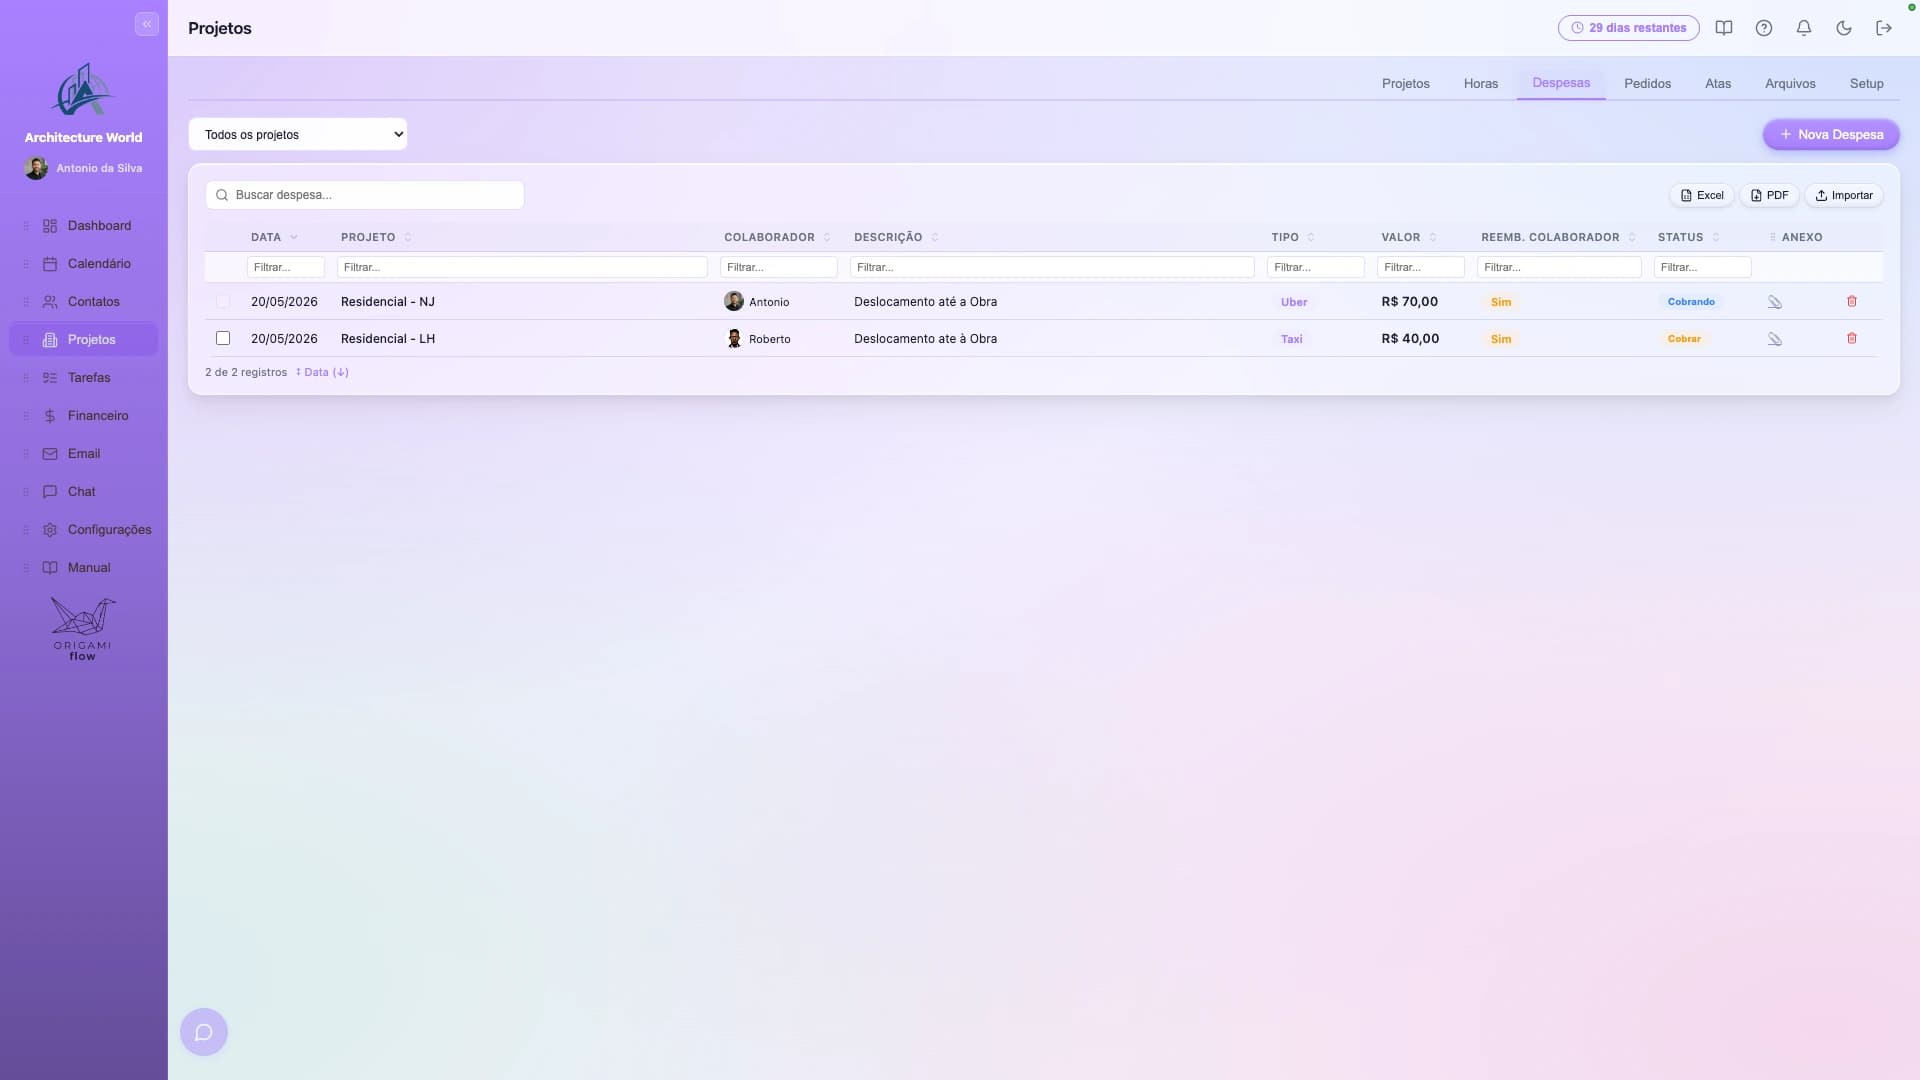Open the notifications bell
1920x1080 pixels.
[1804, 28]
